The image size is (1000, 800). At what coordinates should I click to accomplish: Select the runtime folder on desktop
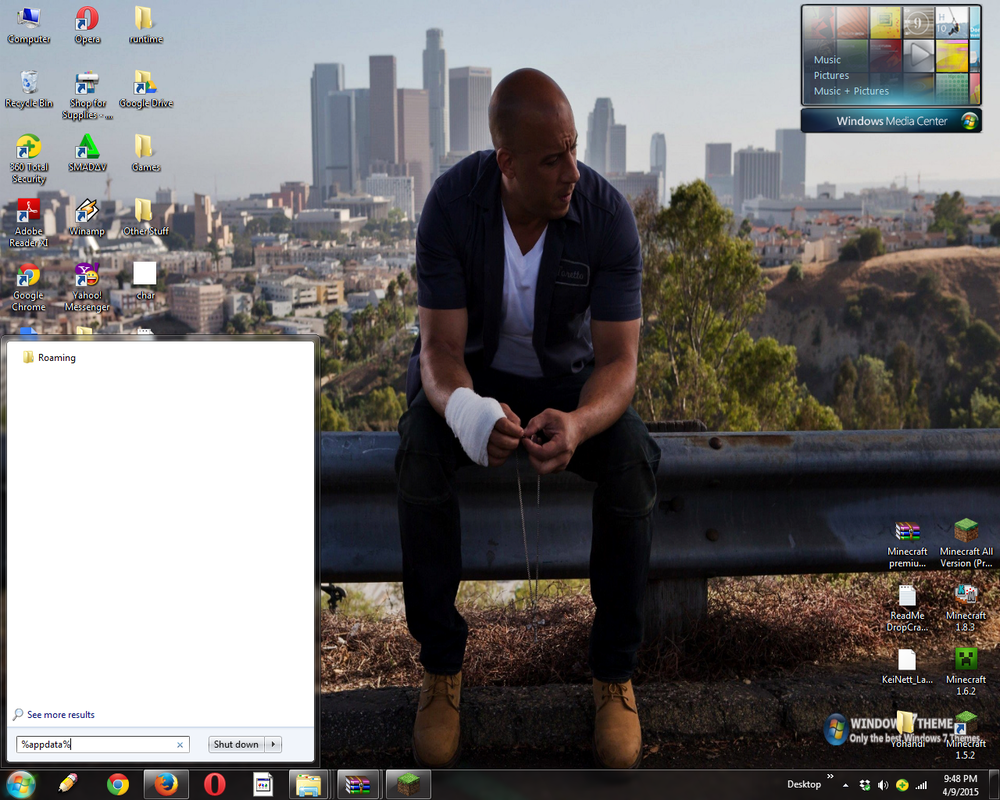(145, 26)
